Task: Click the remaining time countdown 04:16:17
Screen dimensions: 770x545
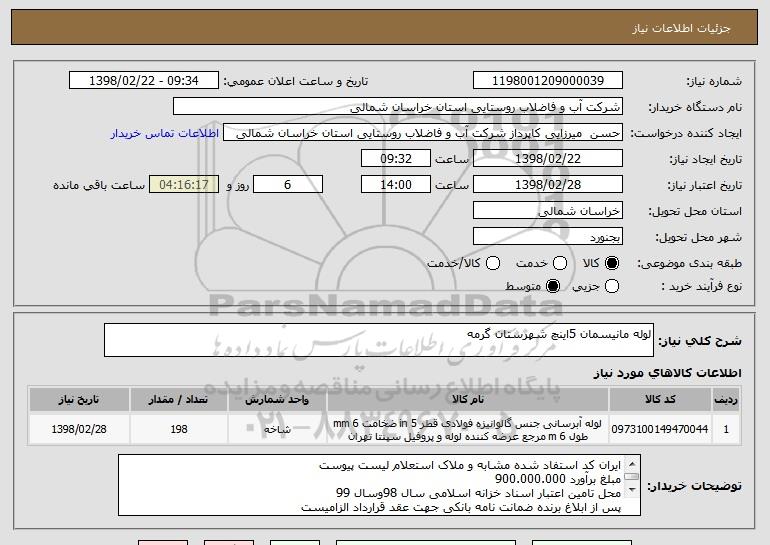Action: point(184,185)
